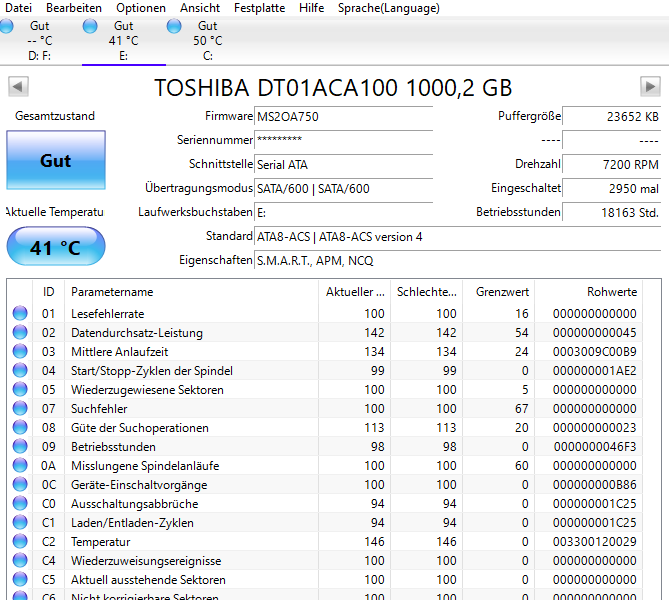Click status circle for Start/Stopp-Zyklen row
This screenshot has width=669, height=600.
20,370
